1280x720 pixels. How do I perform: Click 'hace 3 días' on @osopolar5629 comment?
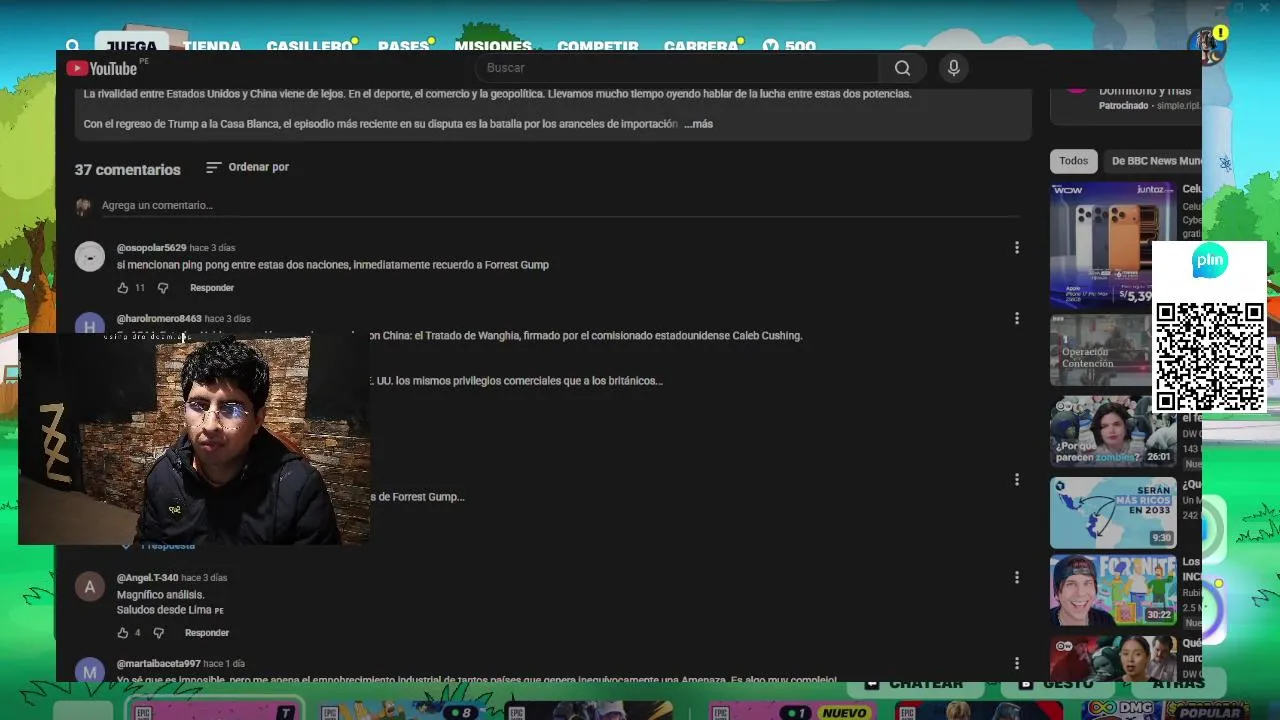(213, 248)
